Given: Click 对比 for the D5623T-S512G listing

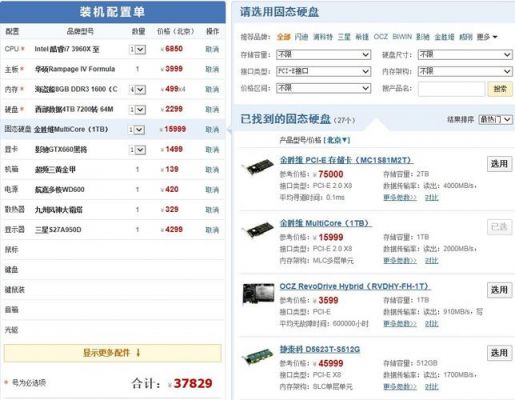Looking at the screenshot, I should [432, 387].
